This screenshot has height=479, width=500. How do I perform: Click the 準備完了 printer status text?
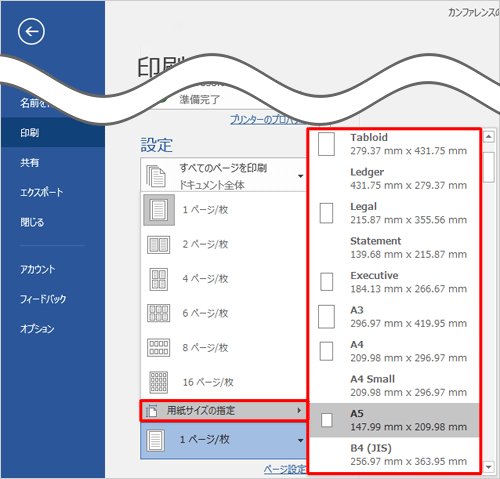(x=200, y=100)
